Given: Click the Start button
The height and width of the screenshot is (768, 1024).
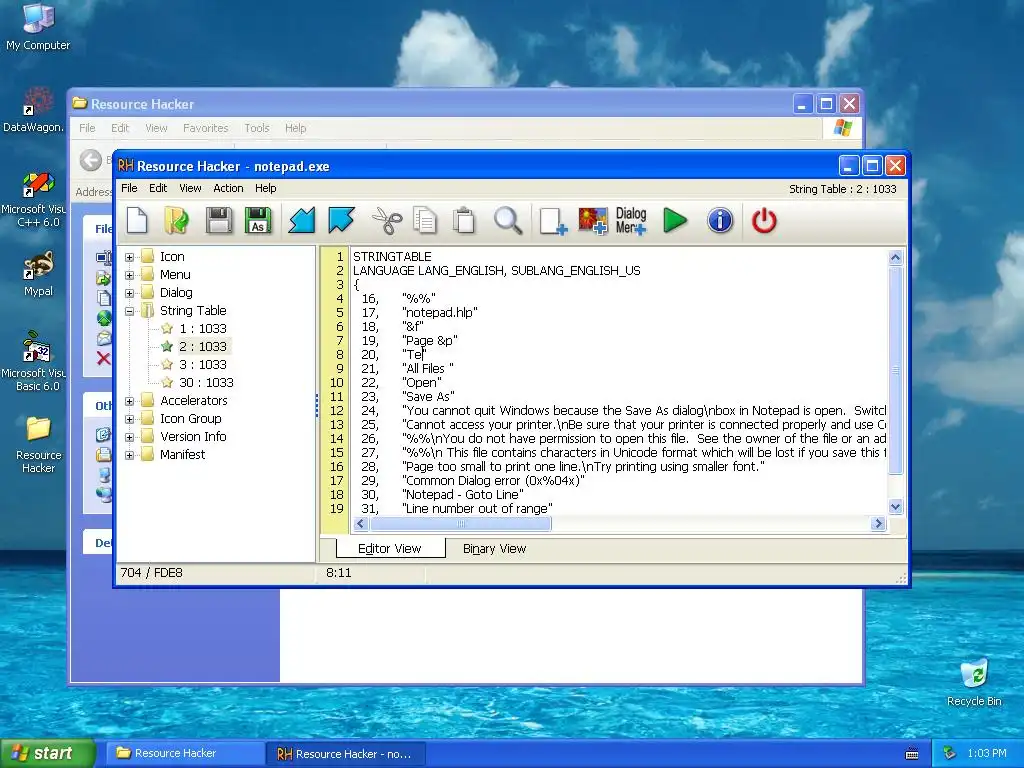Looking at the screenshot, I should [x=46, y=754].
